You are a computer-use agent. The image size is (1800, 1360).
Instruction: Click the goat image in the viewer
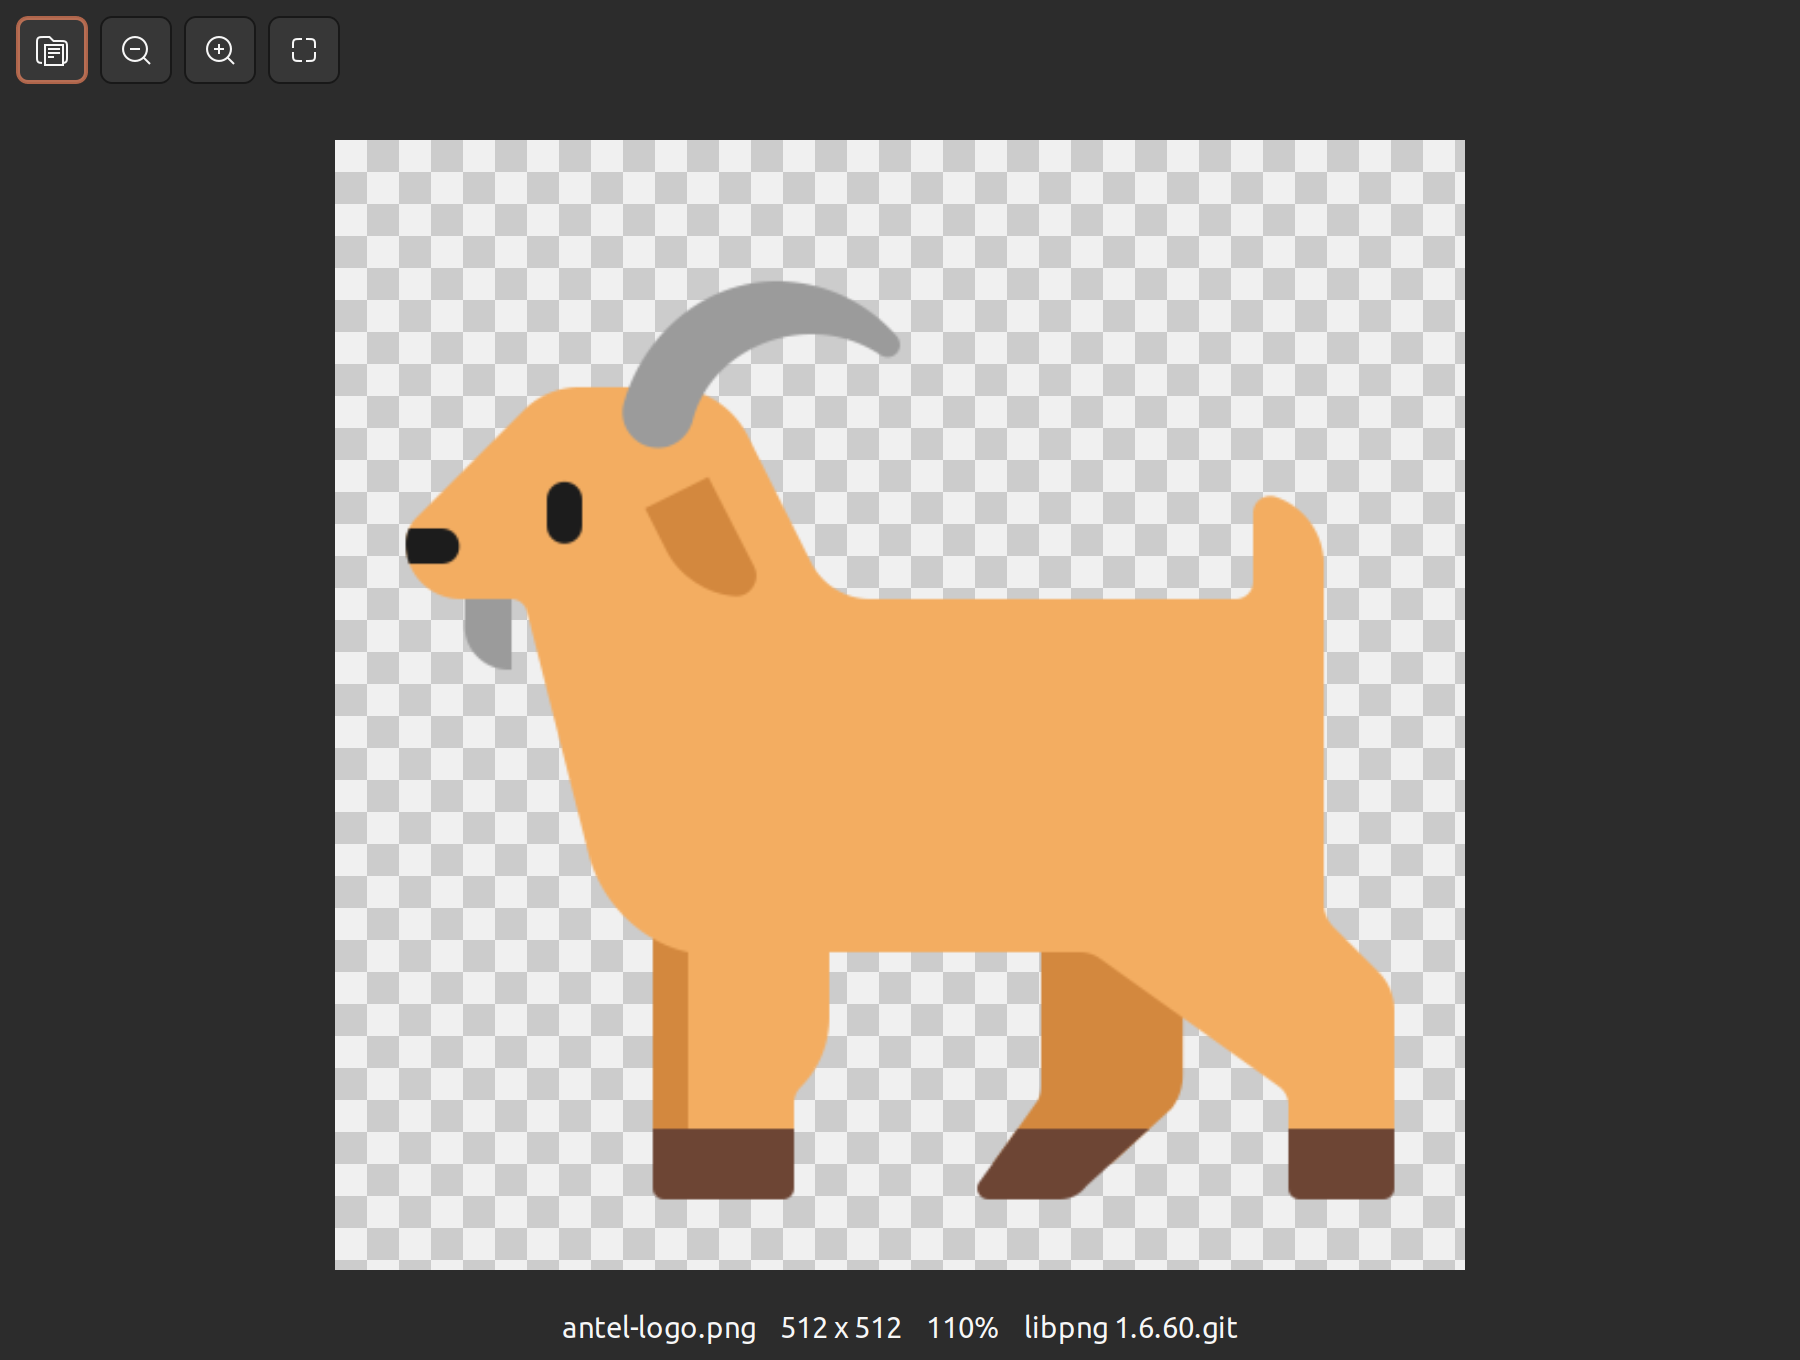pyautogui.click(x=900, y=705)
